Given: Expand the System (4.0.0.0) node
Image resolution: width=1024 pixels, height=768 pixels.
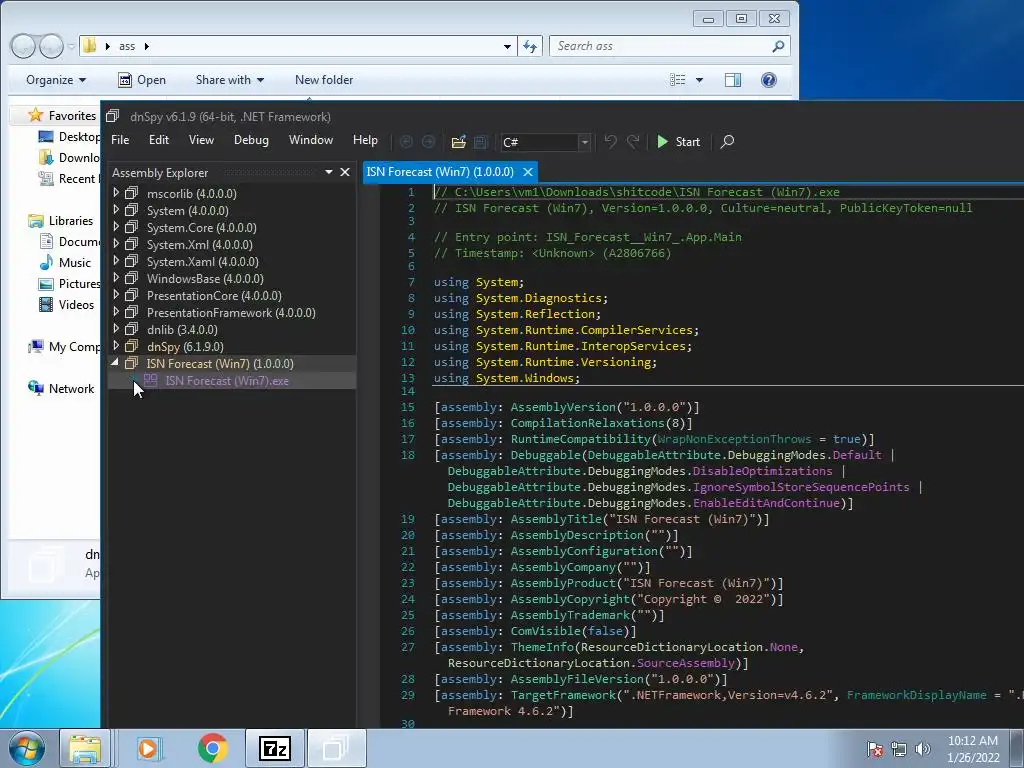Looking at the screenshot, I should pyautogui.click(x=116, y=210).
